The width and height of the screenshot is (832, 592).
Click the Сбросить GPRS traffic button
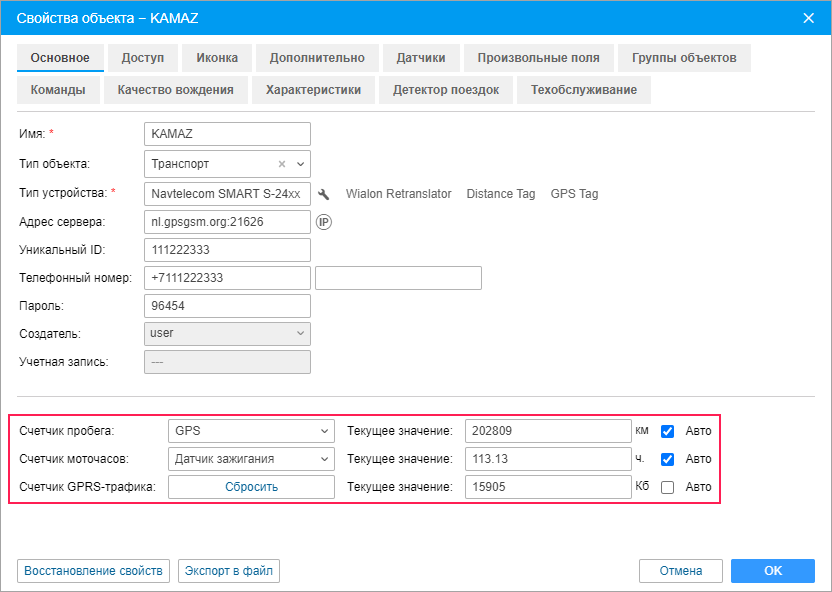tap(251, 487)
